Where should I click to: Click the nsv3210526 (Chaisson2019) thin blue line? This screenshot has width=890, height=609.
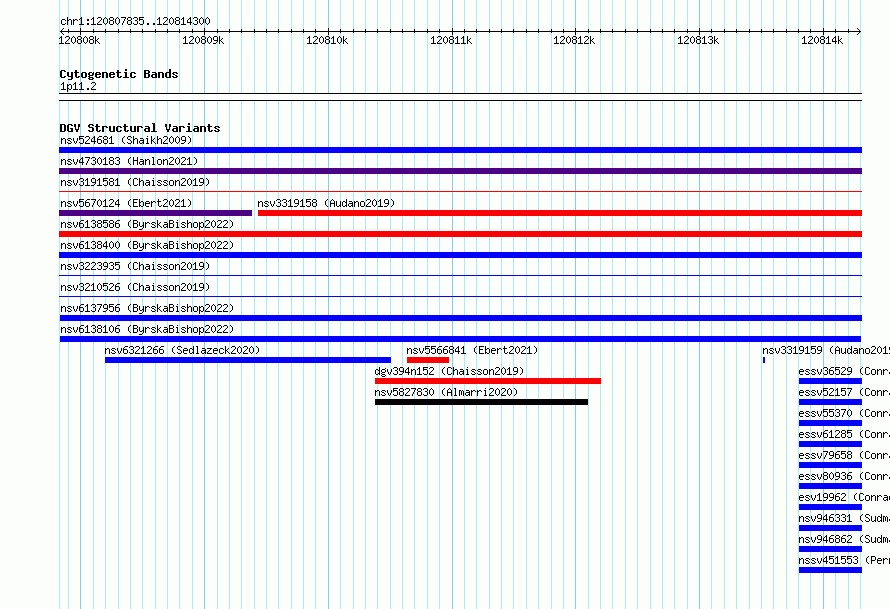point(460,297)
